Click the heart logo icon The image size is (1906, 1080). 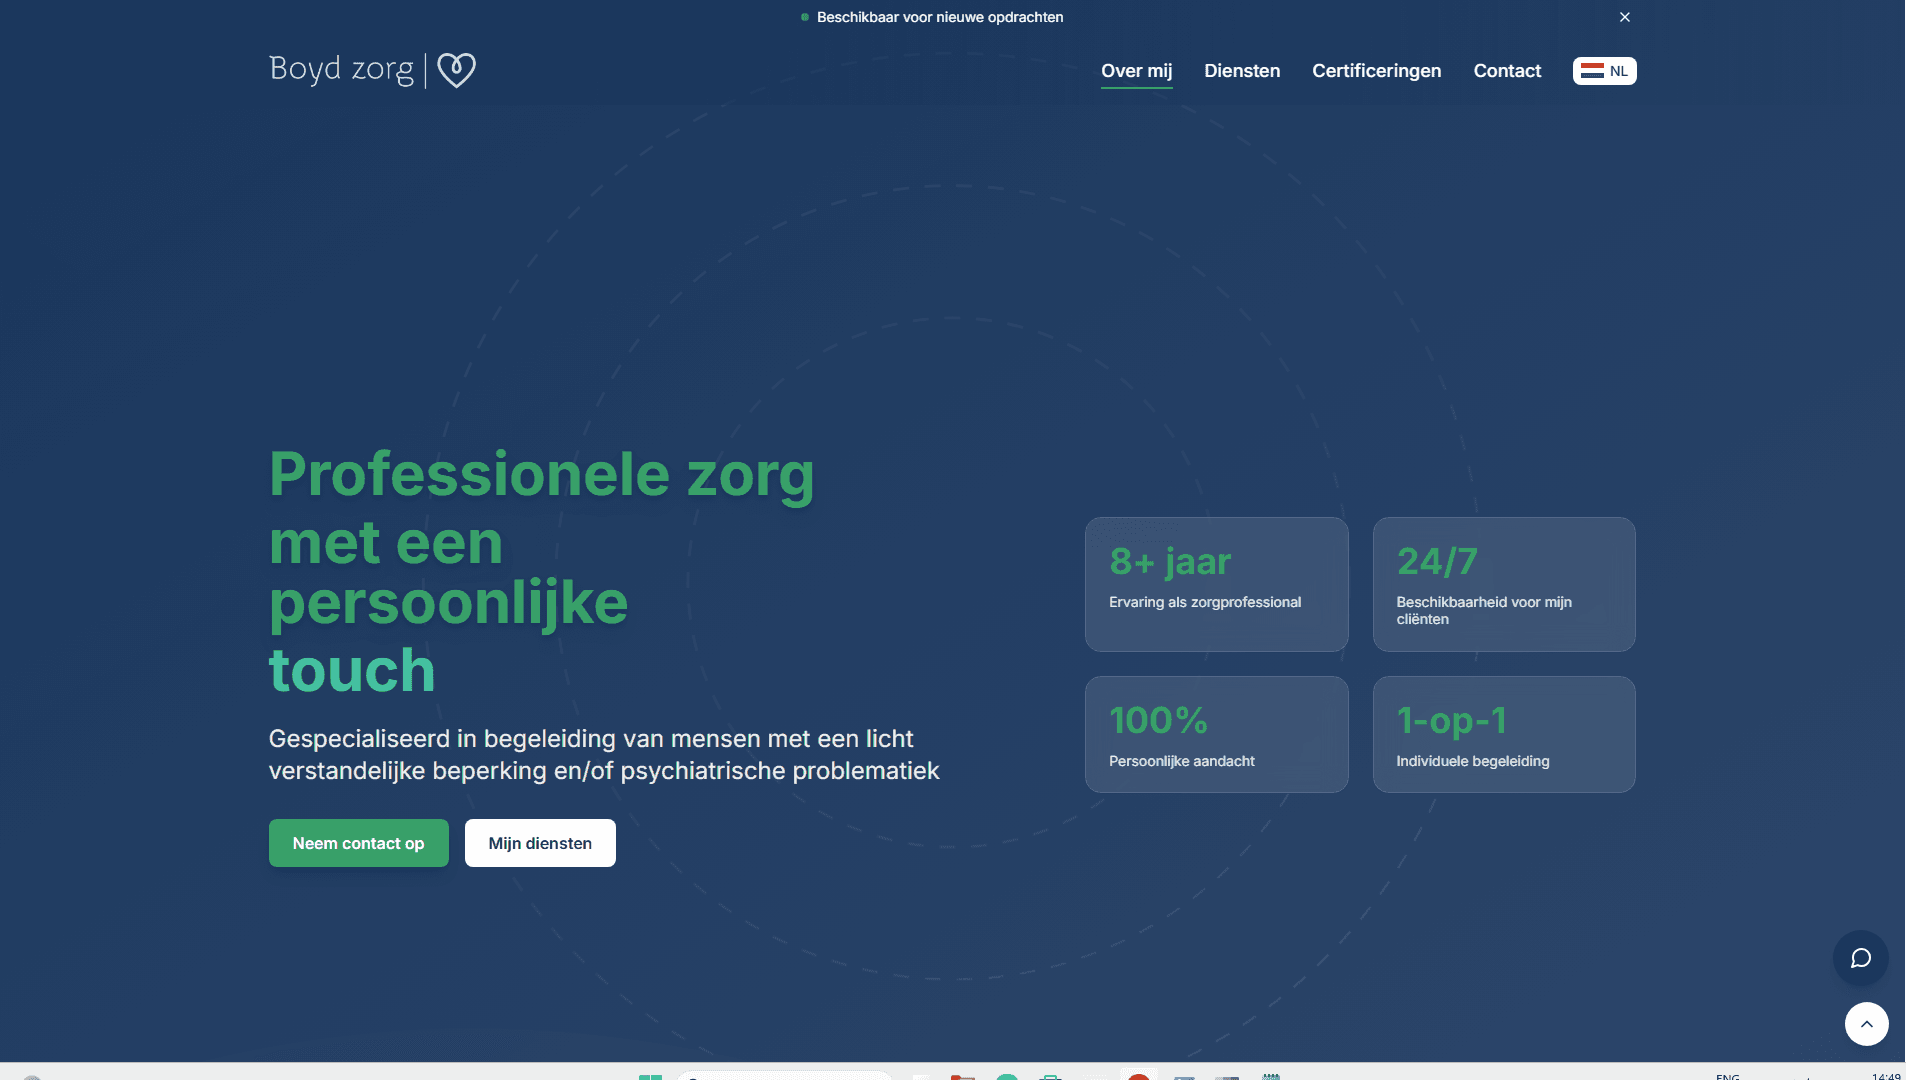coord(456,70)
